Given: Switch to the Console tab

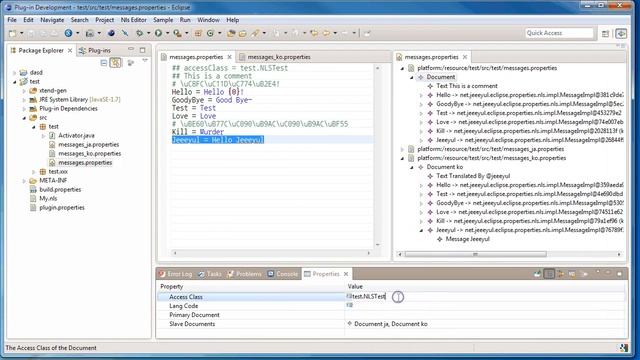Looking at the screenshot, I should [x=283, y=274].
